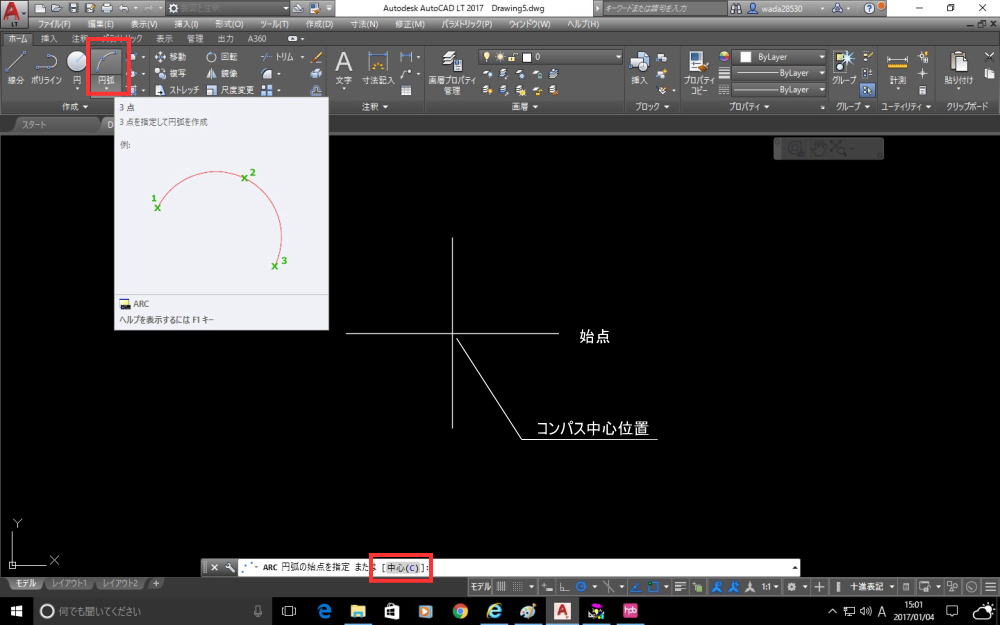
Task: Select the 線分 (Line) tool
Action: (x=15, y=69)
